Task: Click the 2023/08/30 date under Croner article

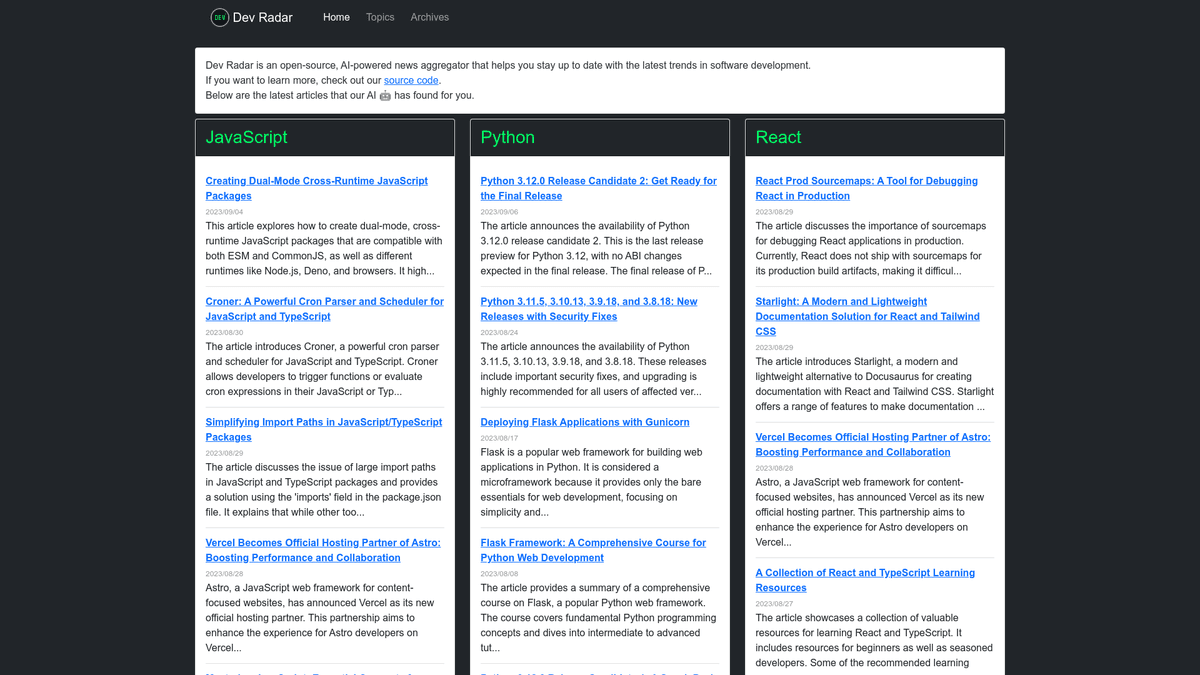Action: 224,332
